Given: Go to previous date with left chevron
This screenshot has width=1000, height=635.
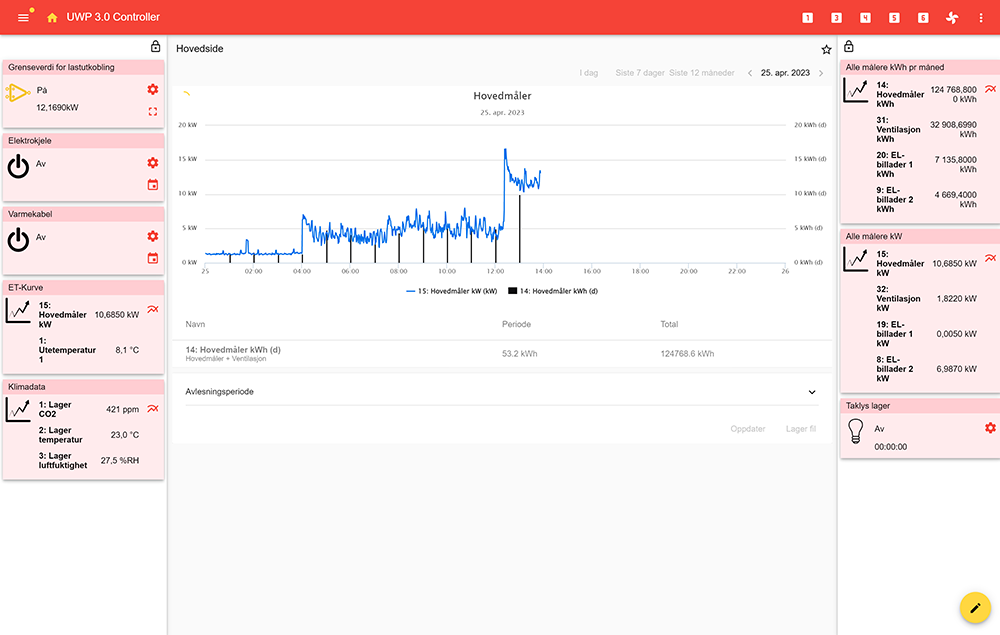Looking at the screenshot, I should [750, 73].
